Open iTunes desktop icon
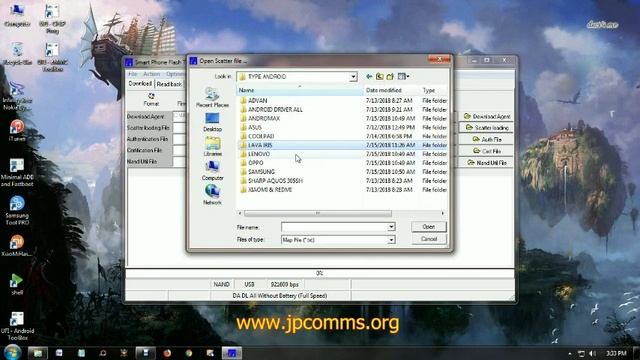The height and width of the screenshot is (360, 640). coord(17,131)
